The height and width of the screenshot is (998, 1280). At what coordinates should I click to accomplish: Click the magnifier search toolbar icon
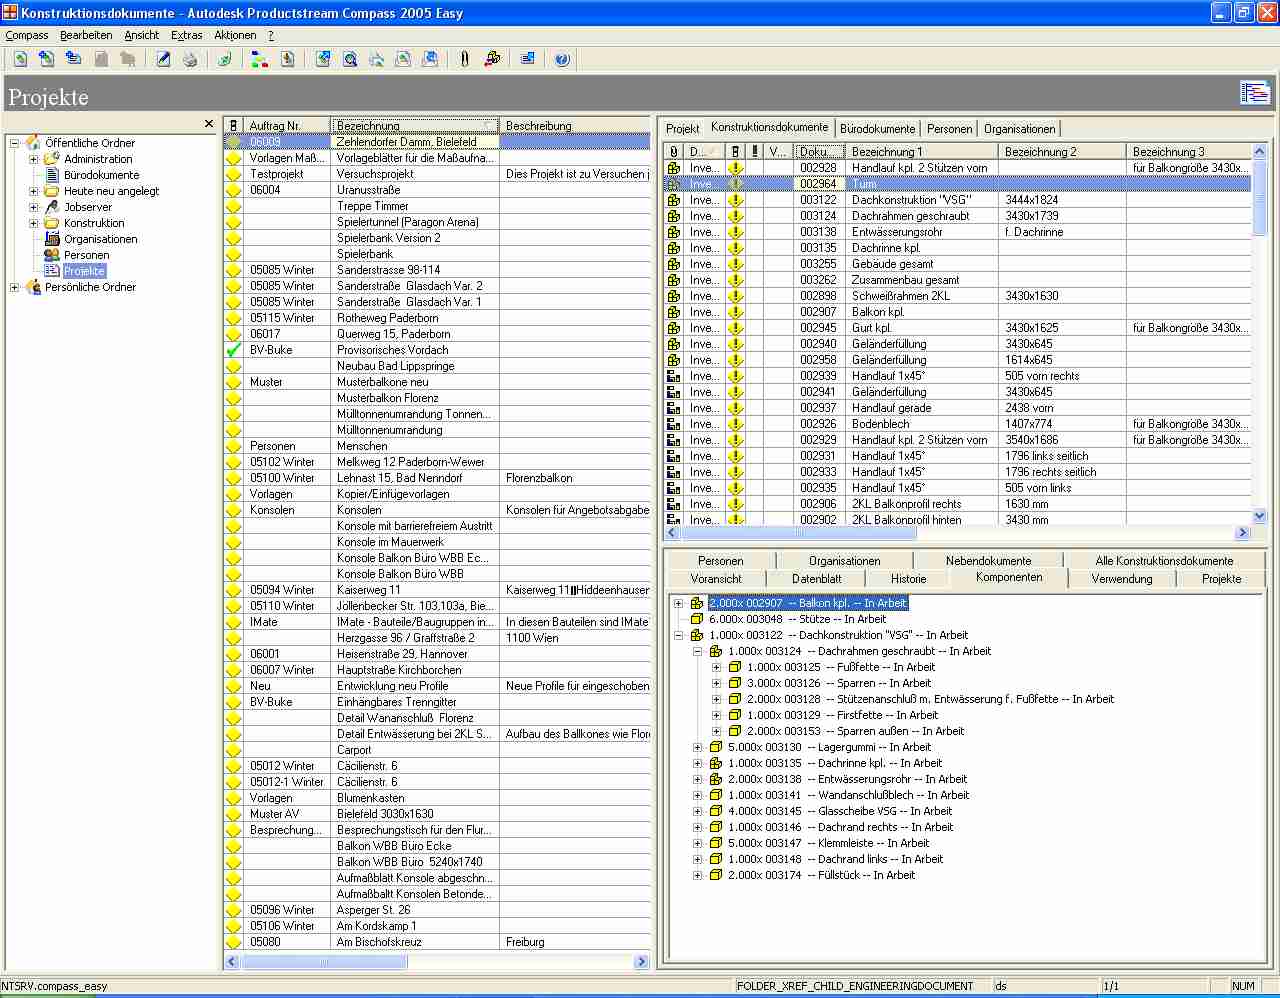tap(350, 59)
